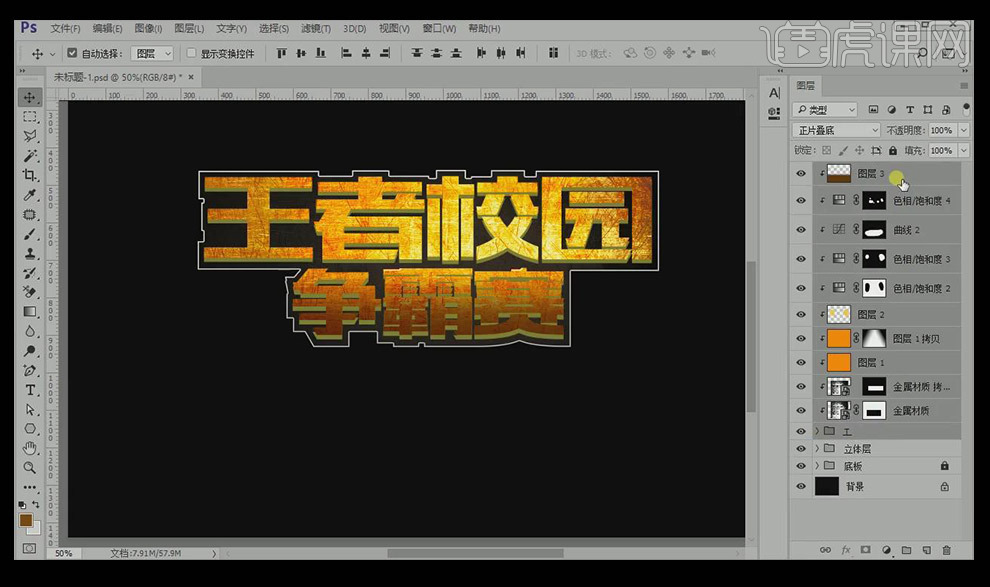Hide the 图层 2 layer
Viewport: 990px width, 587px height.
(801, 314)
